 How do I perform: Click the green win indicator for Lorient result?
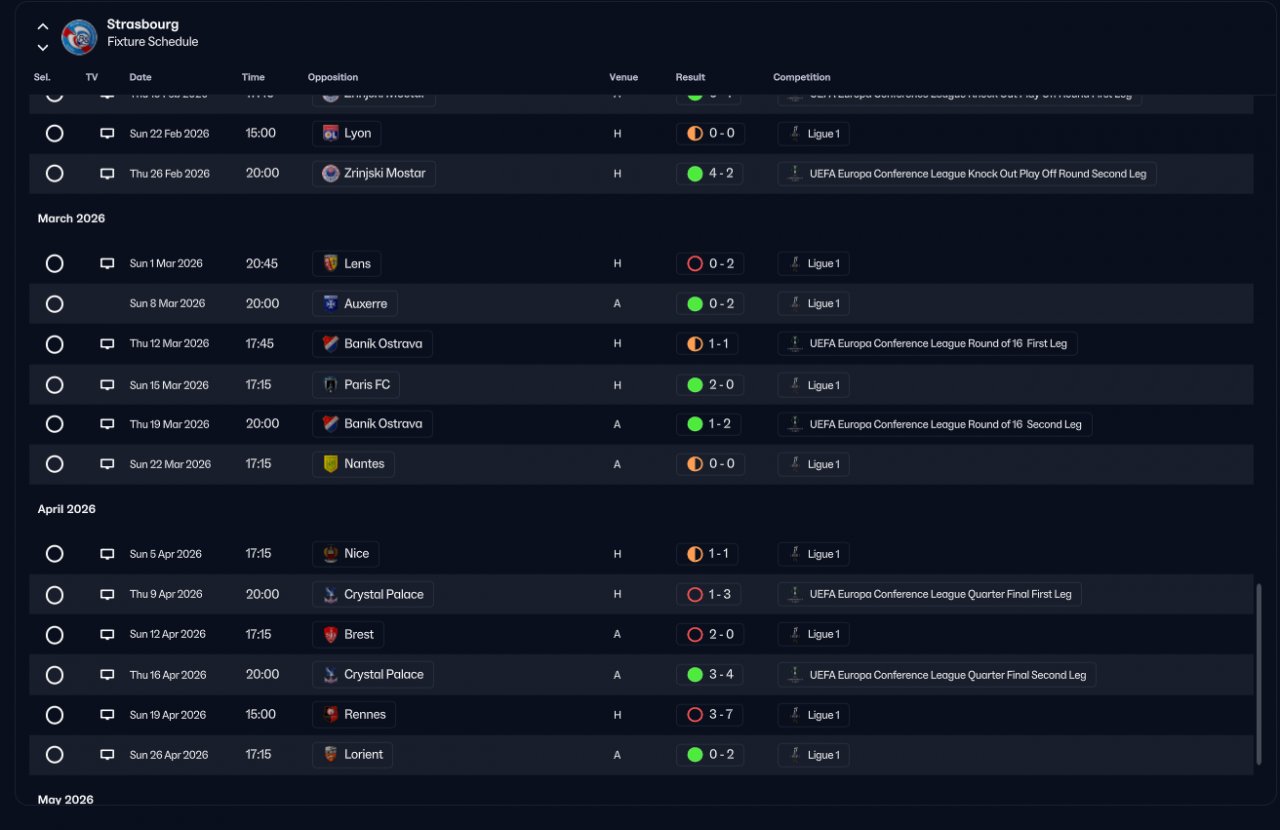click(695, 755)
